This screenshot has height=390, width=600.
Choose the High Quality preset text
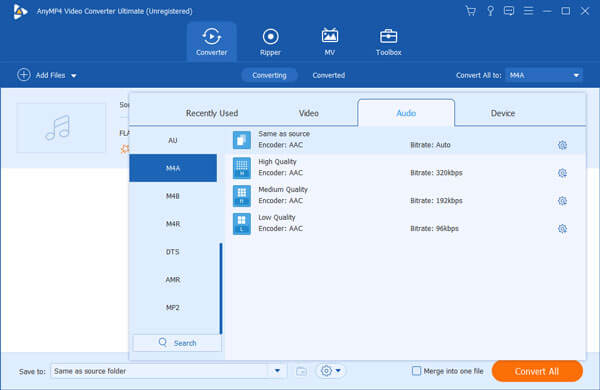pos(277,162)
